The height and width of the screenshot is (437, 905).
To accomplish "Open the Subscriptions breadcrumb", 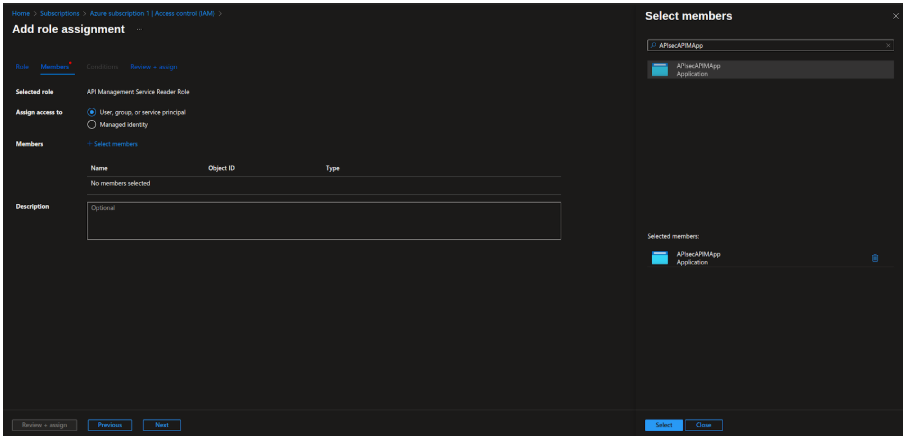I will pyautogui.click(x=60, y=13).
